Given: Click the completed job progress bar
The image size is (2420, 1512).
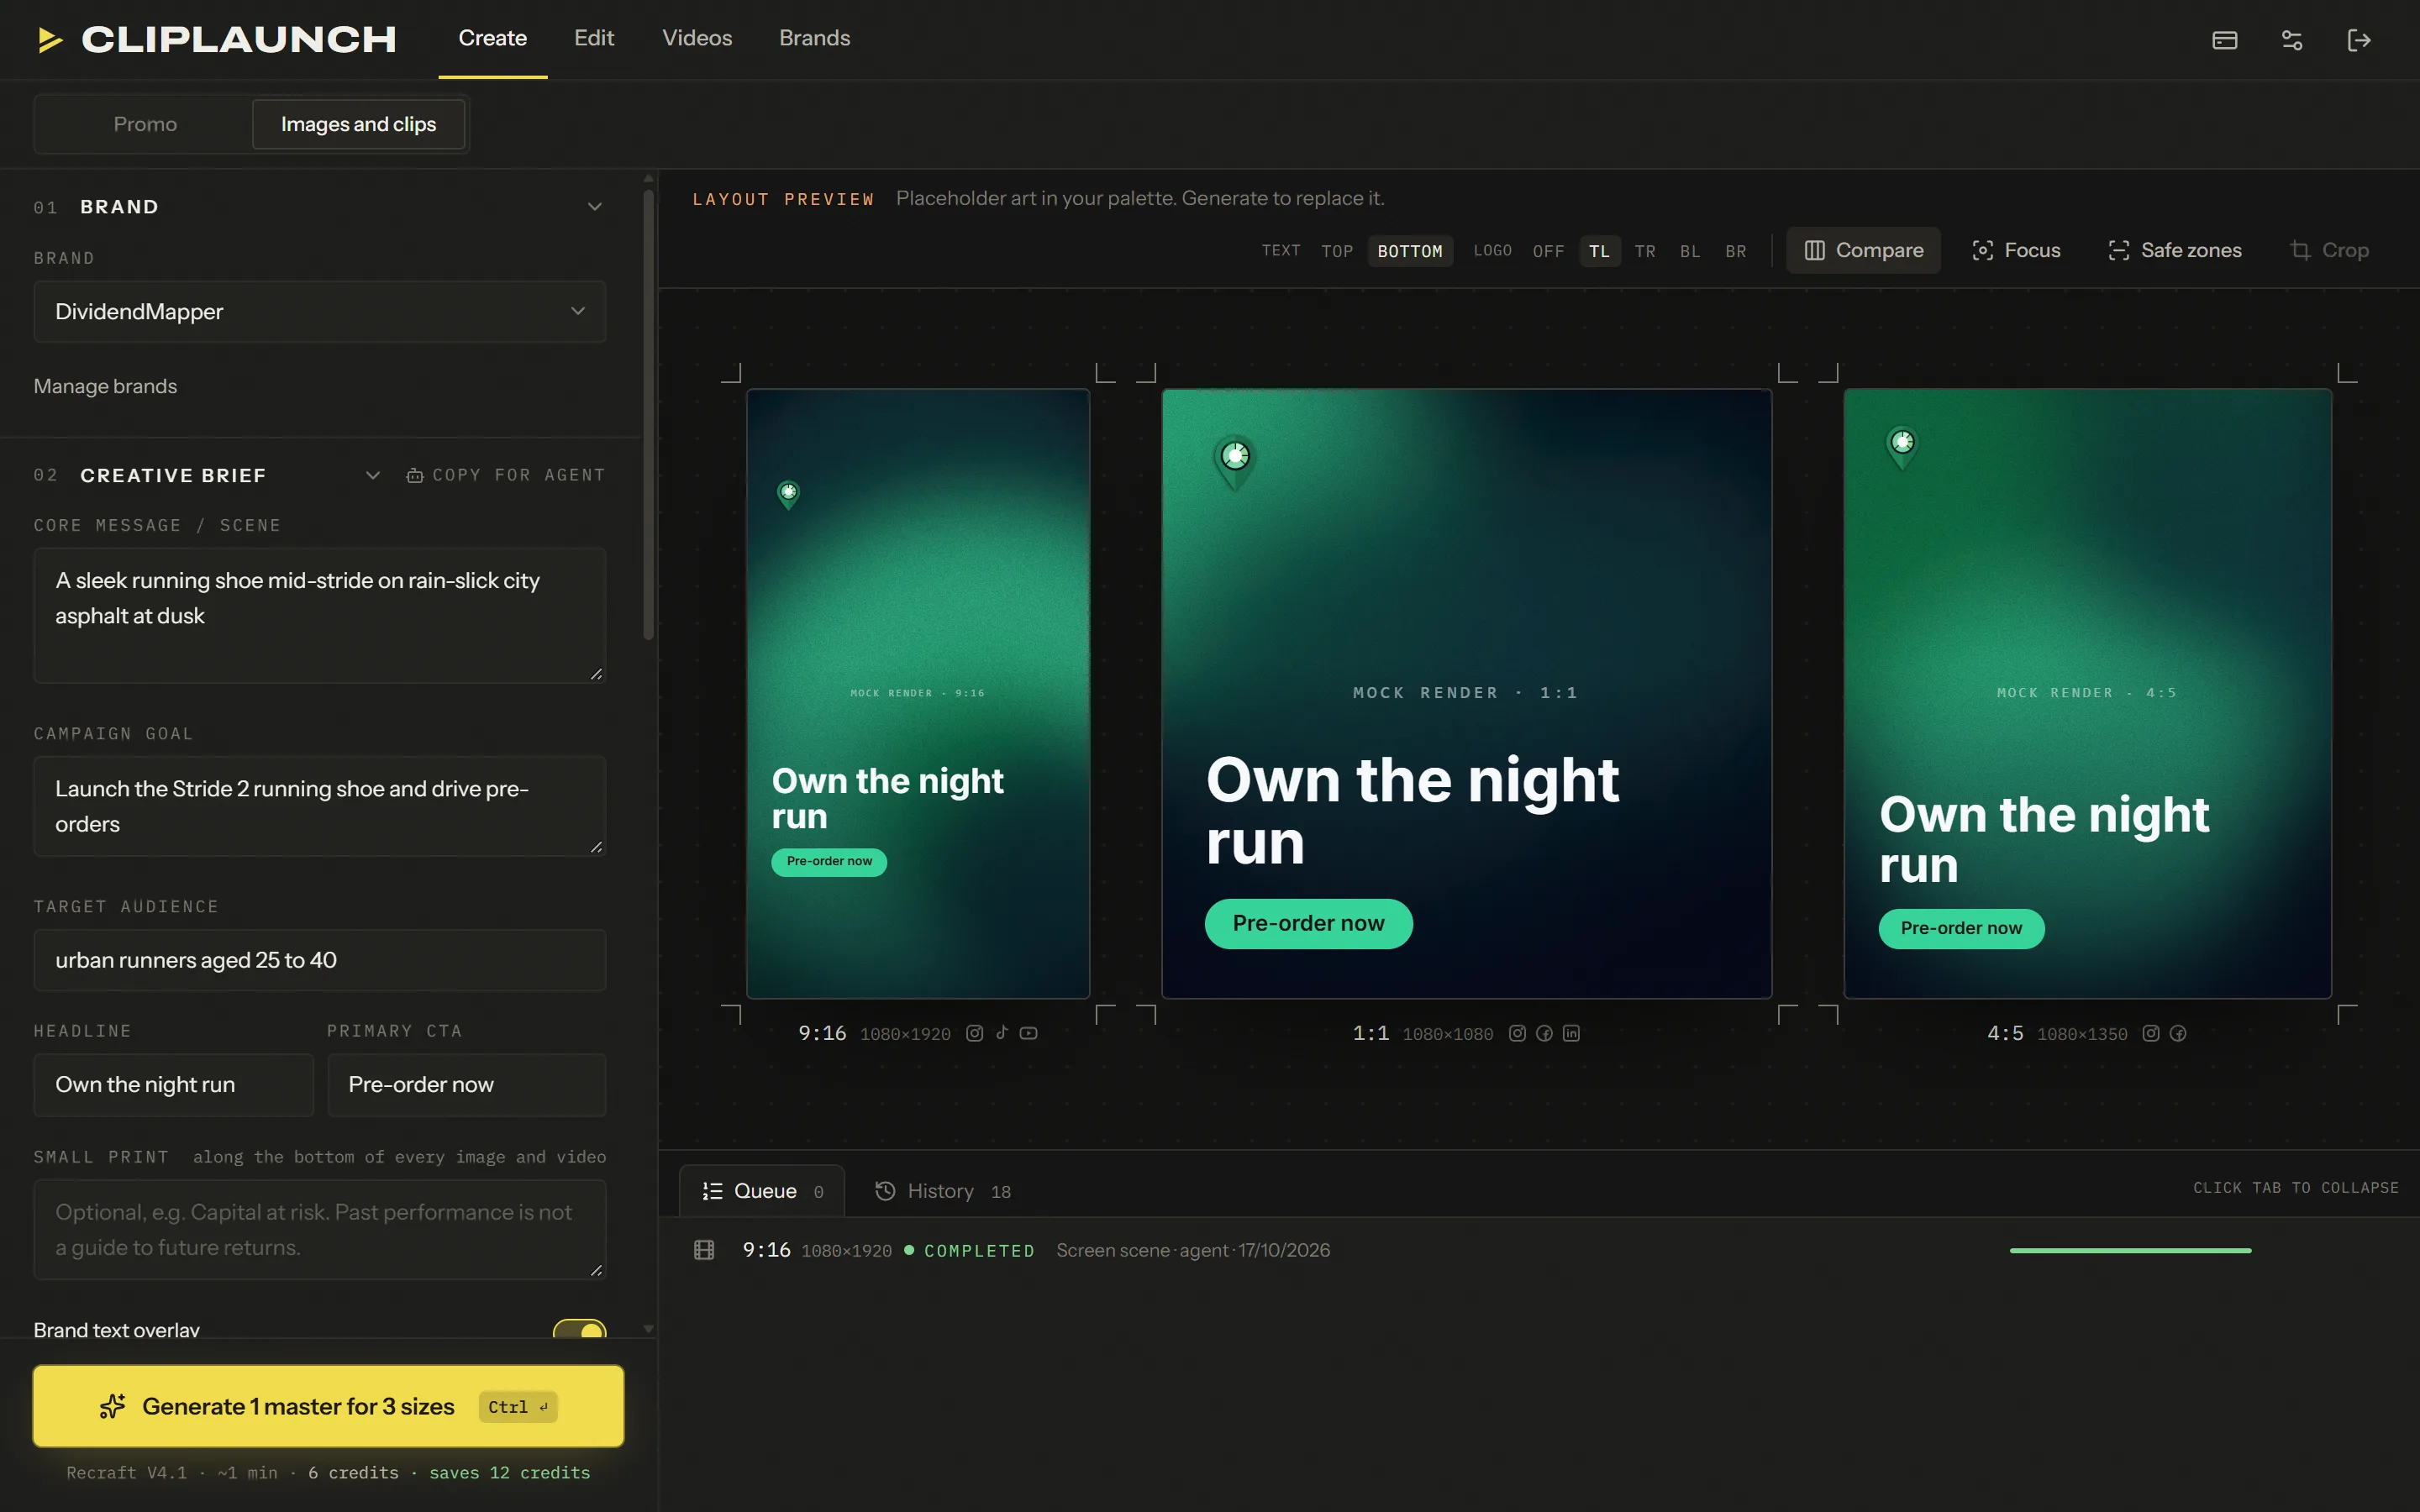Looking at the screenshot, I should (x=2130, y=1250).
